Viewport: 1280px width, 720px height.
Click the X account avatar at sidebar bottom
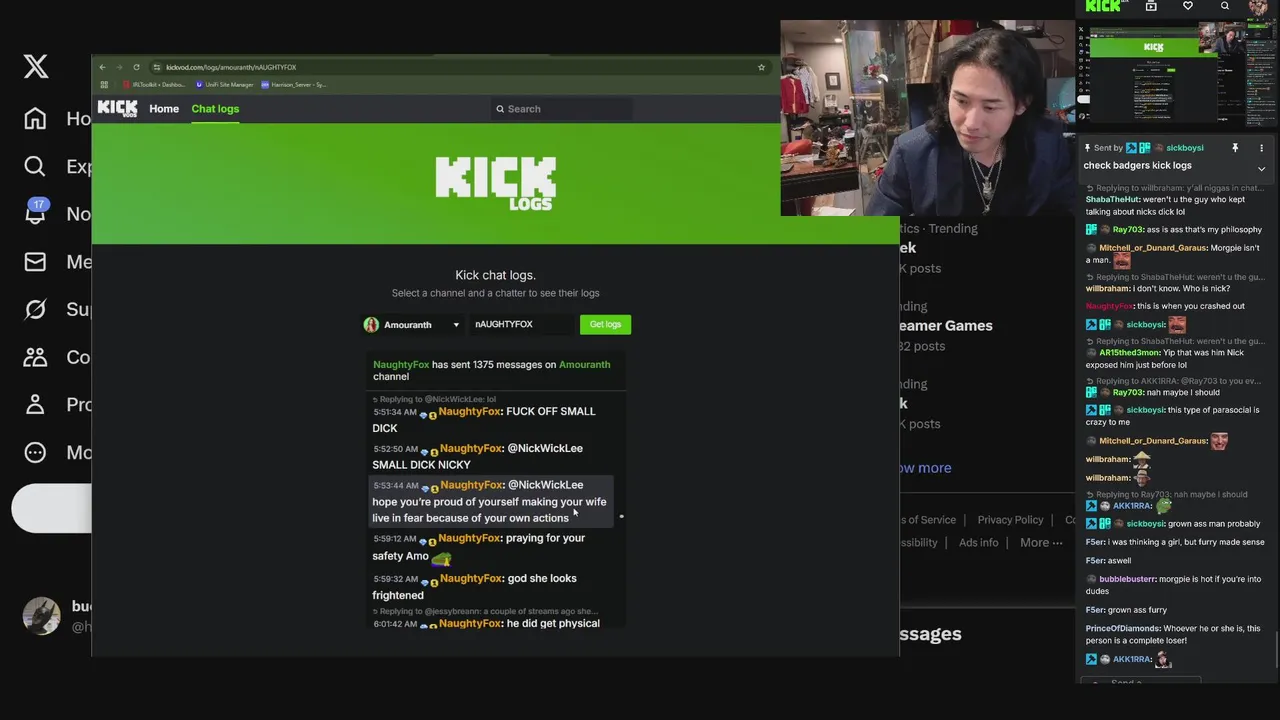point(41,616)
